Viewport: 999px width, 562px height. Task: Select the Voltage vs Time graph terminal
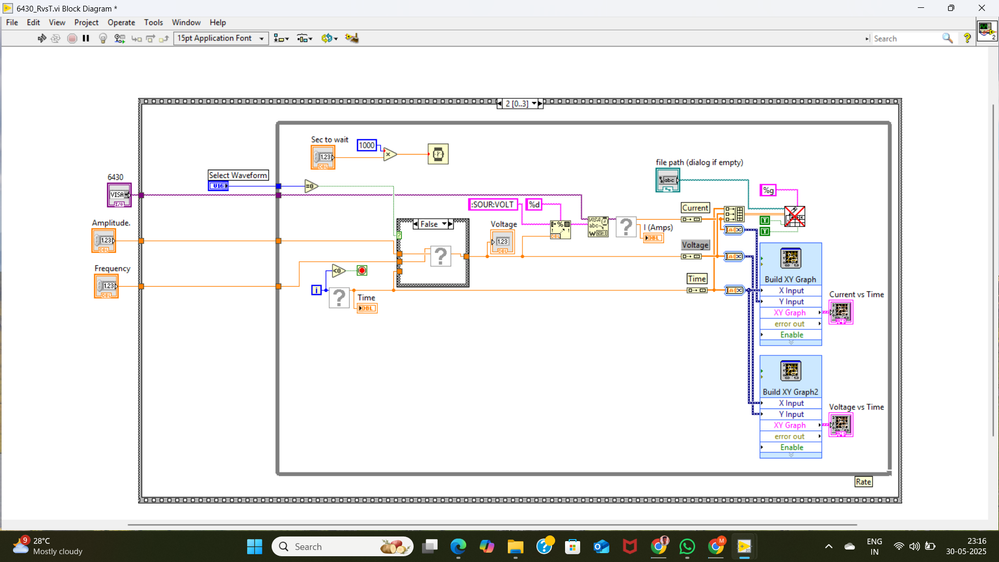tap(840, 425)
